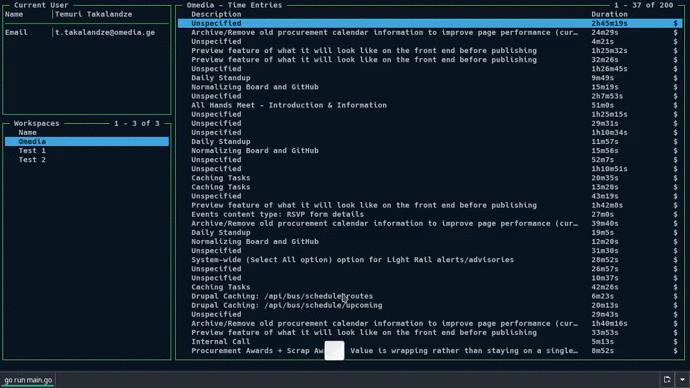The width and height of the screenshot is (690, 388).
Task: Click the billable $ on the Internal Call row
Action: 675,341
